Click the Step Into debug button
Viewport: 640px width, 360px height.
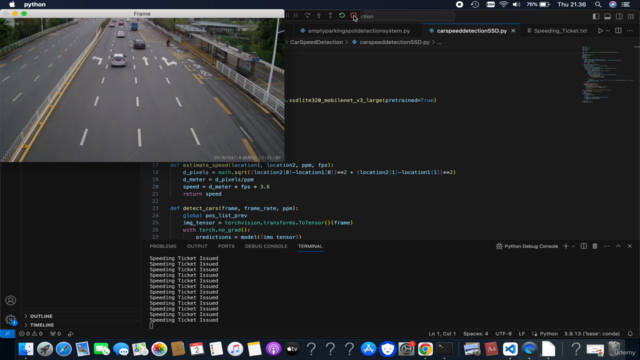319,16
